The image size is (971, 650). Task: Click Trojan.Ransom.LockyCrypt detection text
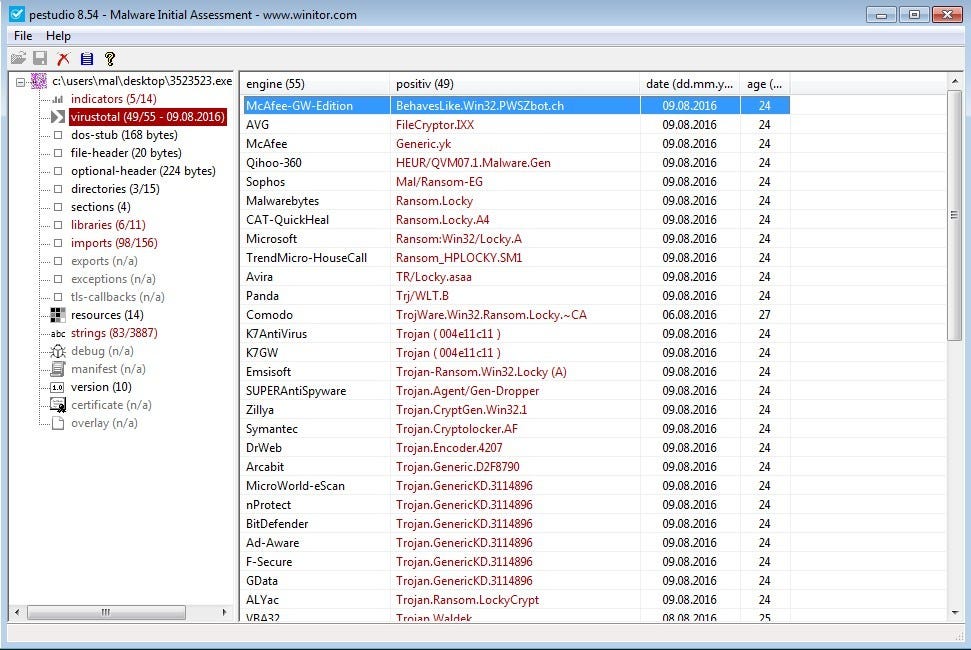coord(467,600)
